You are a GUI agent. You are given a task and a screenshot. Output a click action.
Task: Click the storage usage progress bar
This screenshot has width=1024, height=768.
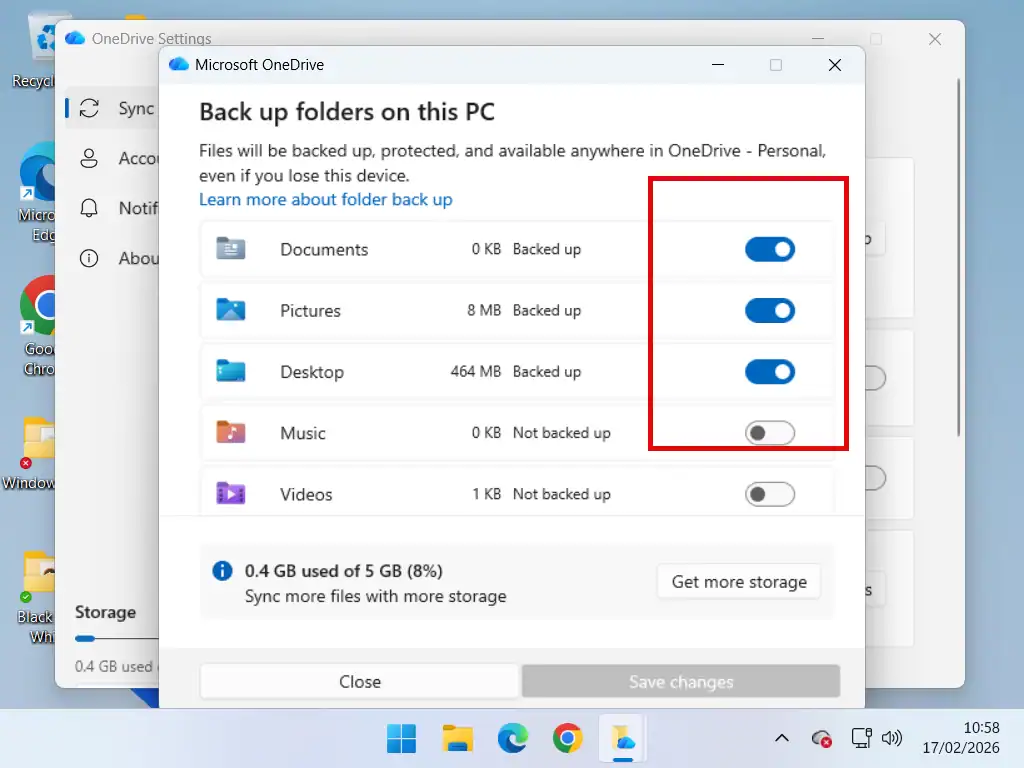[110, 638]
